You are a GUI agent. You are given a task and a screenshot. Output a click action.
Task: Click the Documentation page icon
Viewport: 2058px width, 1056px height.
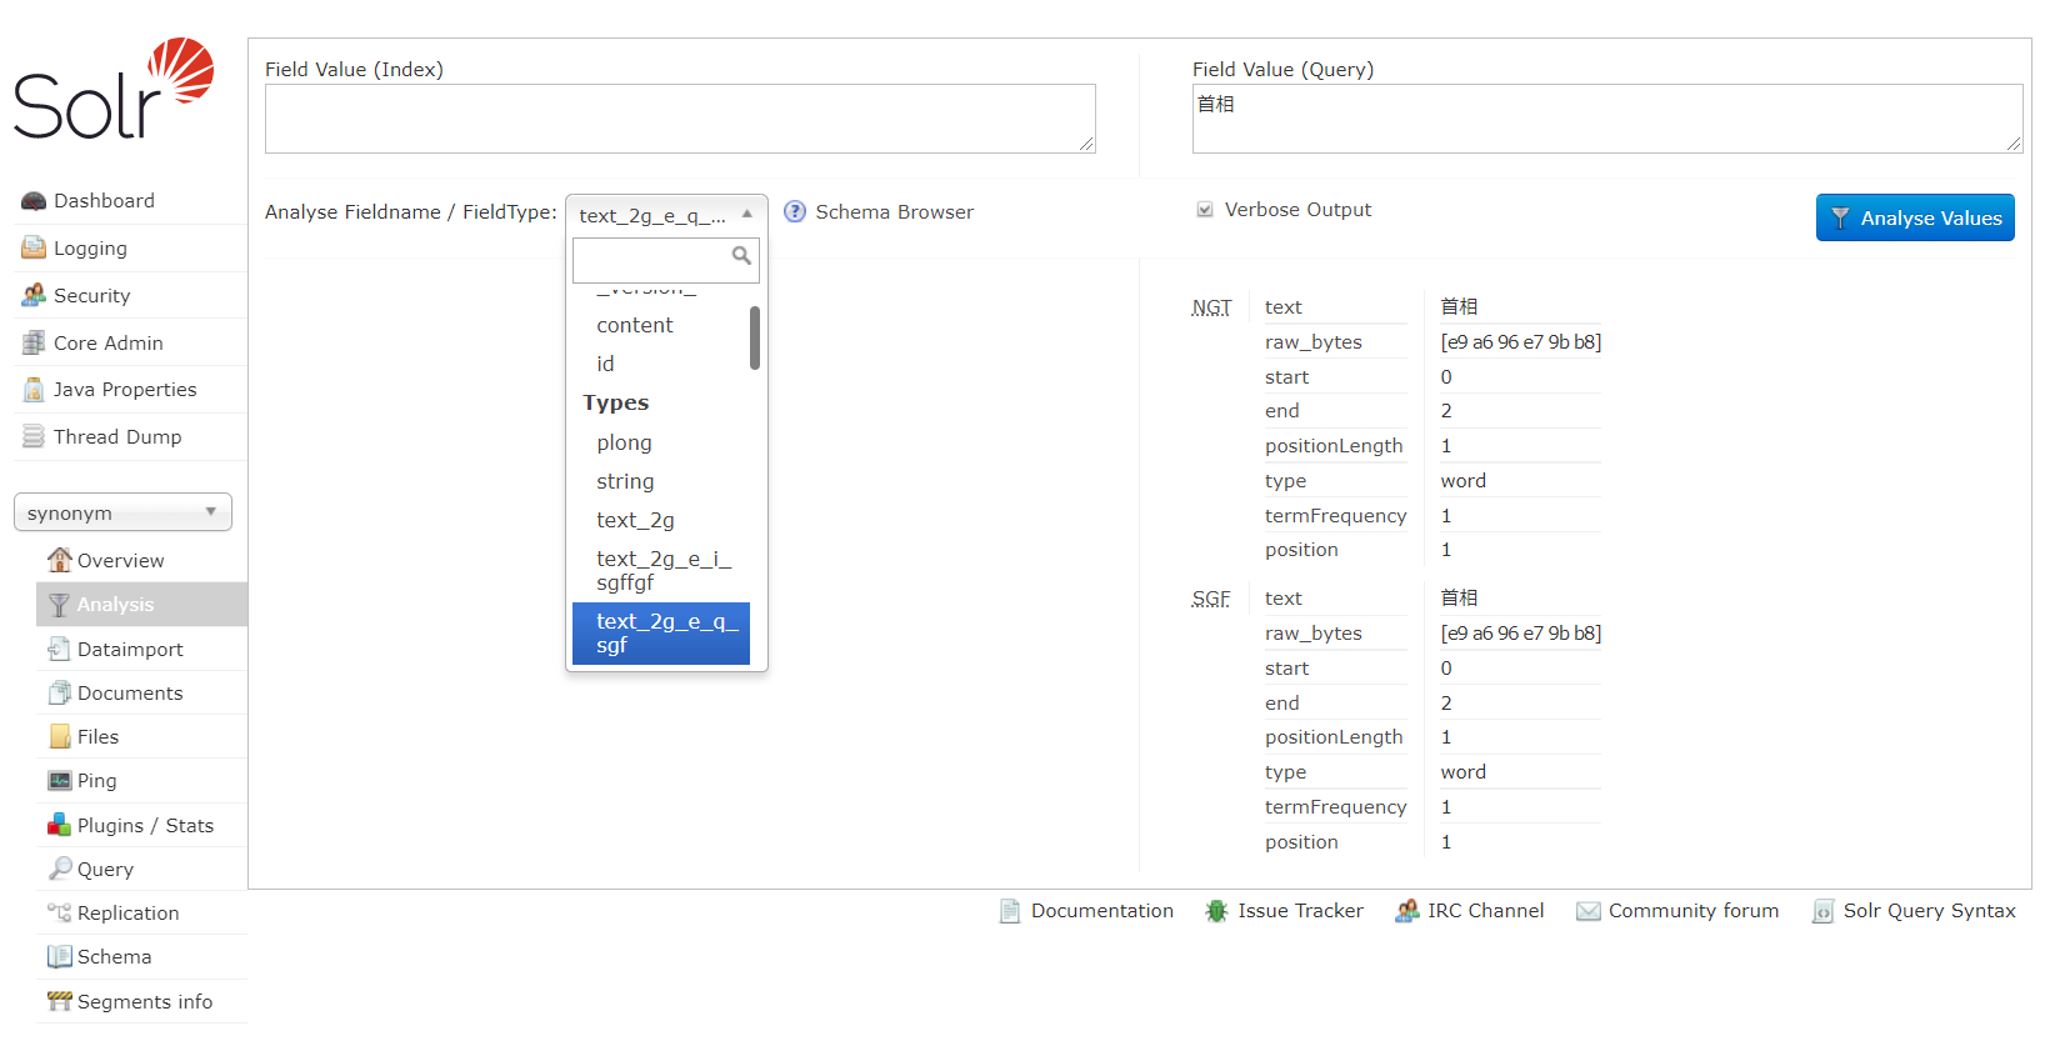pyautogui.click(x=1010, y=911)
